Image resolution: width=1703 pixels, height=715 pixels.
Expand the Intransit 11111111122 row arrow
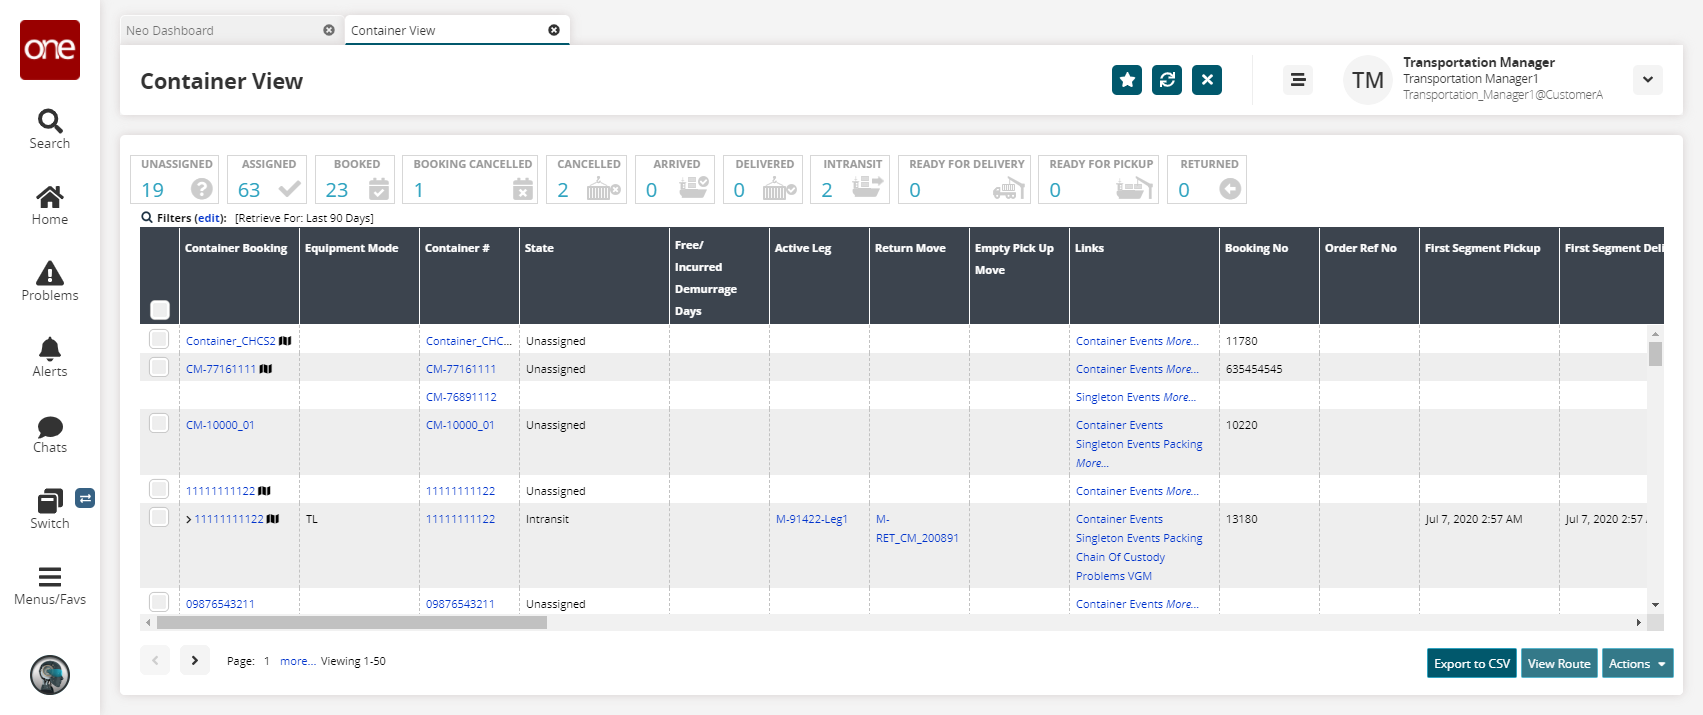click(189, 519)
